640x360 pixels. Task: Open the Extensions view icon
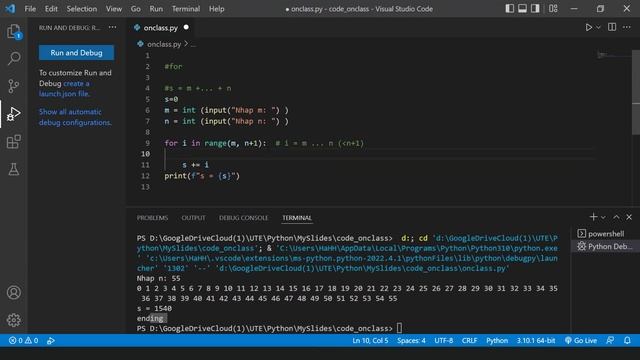pos(14,142)
